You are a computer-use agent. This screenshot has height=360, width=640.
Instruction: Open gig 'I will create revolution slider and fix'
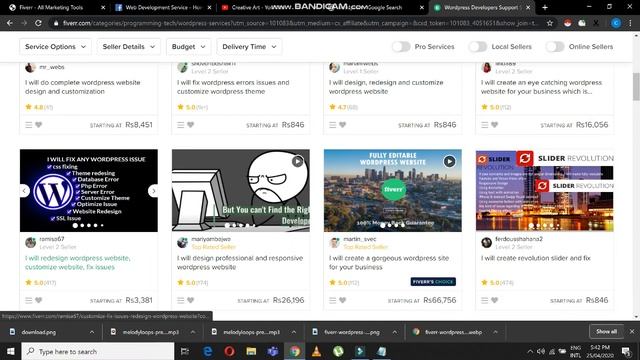[x=536, y=258]
